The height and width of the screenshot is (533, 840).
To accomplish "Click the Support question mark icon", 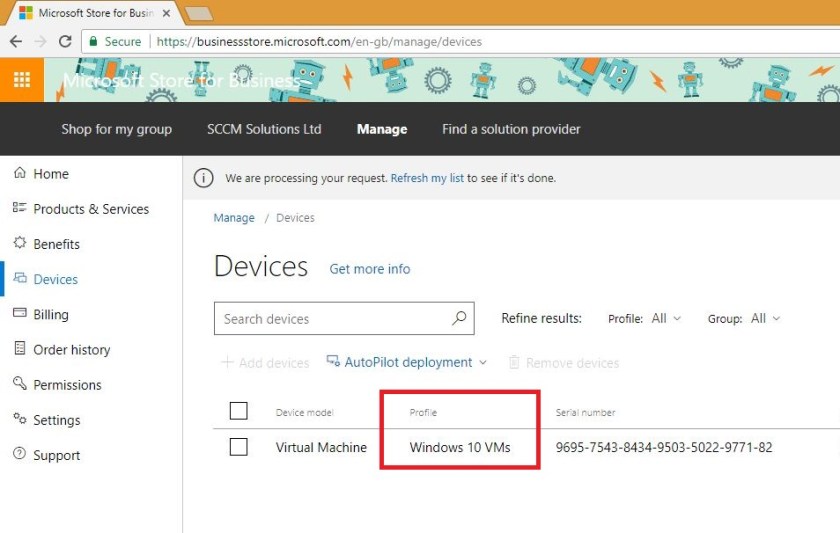I will [x=20, y=454].
